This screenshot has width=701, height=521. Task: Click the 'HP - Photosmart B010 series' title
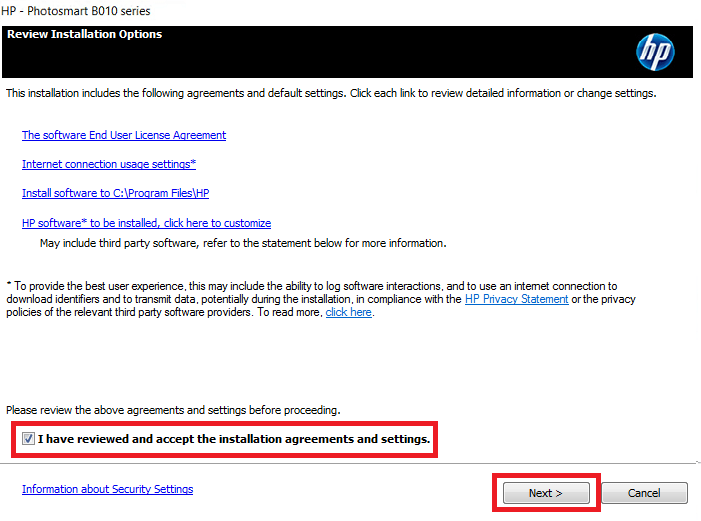click(x=76, y=11)
